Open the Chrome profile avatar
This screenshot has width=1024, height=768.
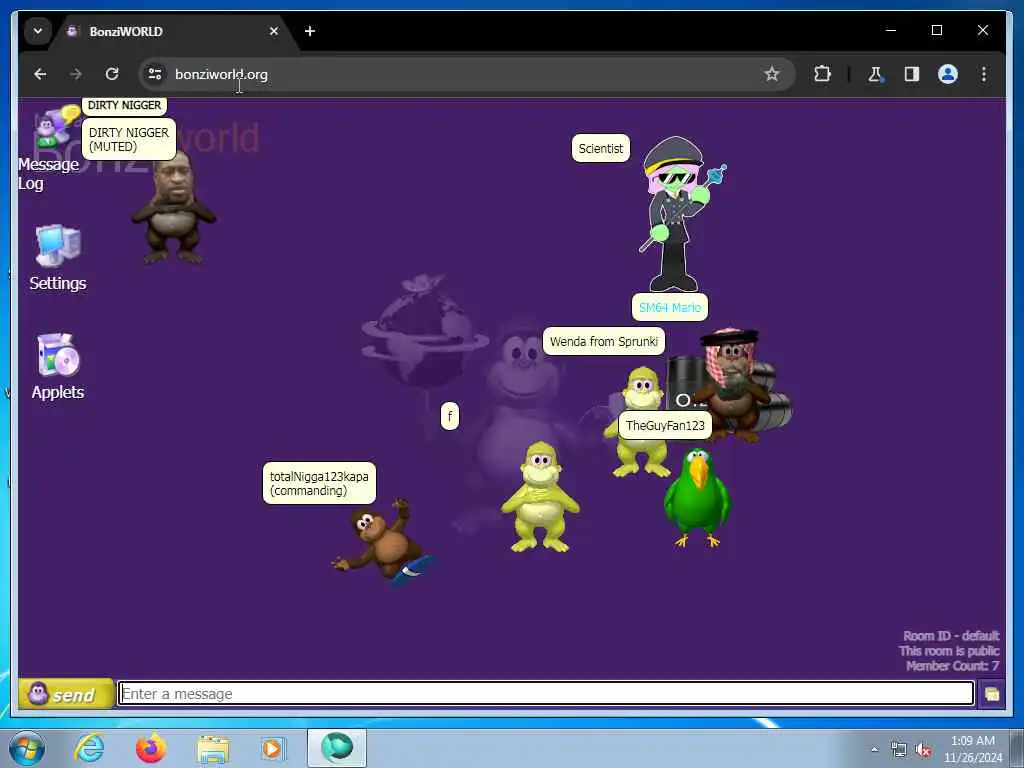click(948, 74)
